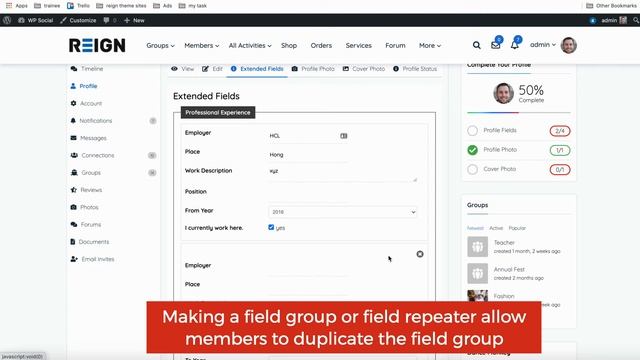Open the Forum page

(395, 45)
